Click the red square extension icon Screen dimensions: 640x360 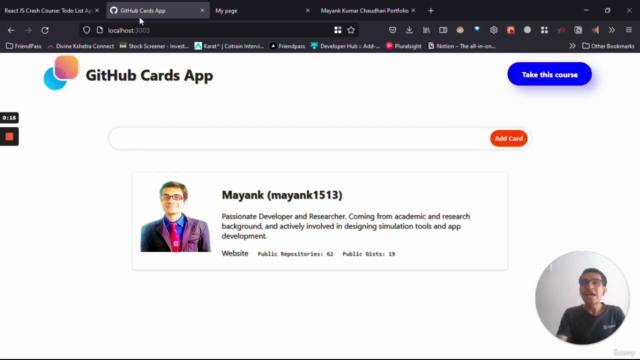(511, 30)
